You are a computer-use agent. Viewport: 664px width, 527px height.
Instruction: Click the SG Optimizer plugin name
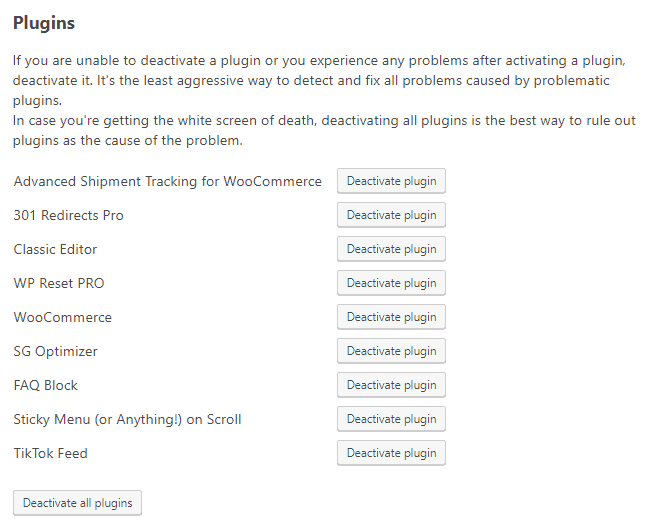[x=56, y=351]
